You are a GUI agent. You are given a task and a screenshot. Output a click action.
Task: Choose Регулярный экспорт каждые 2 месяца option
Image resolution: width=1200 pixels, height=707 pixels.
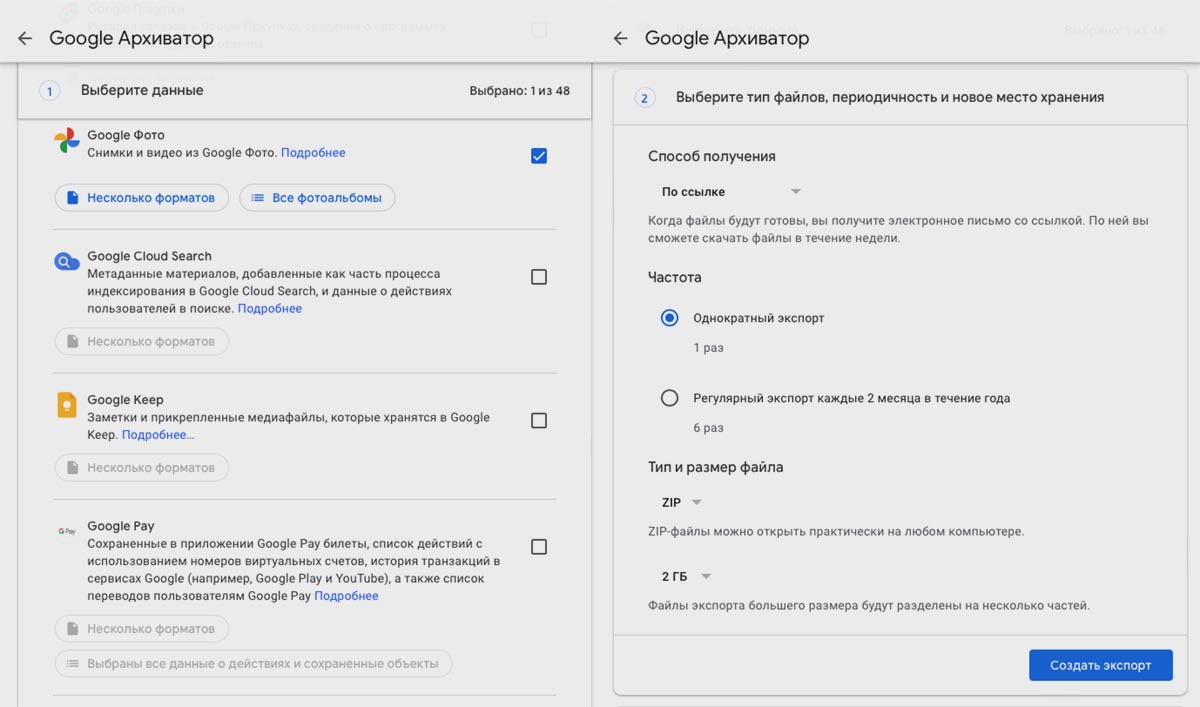670,398
